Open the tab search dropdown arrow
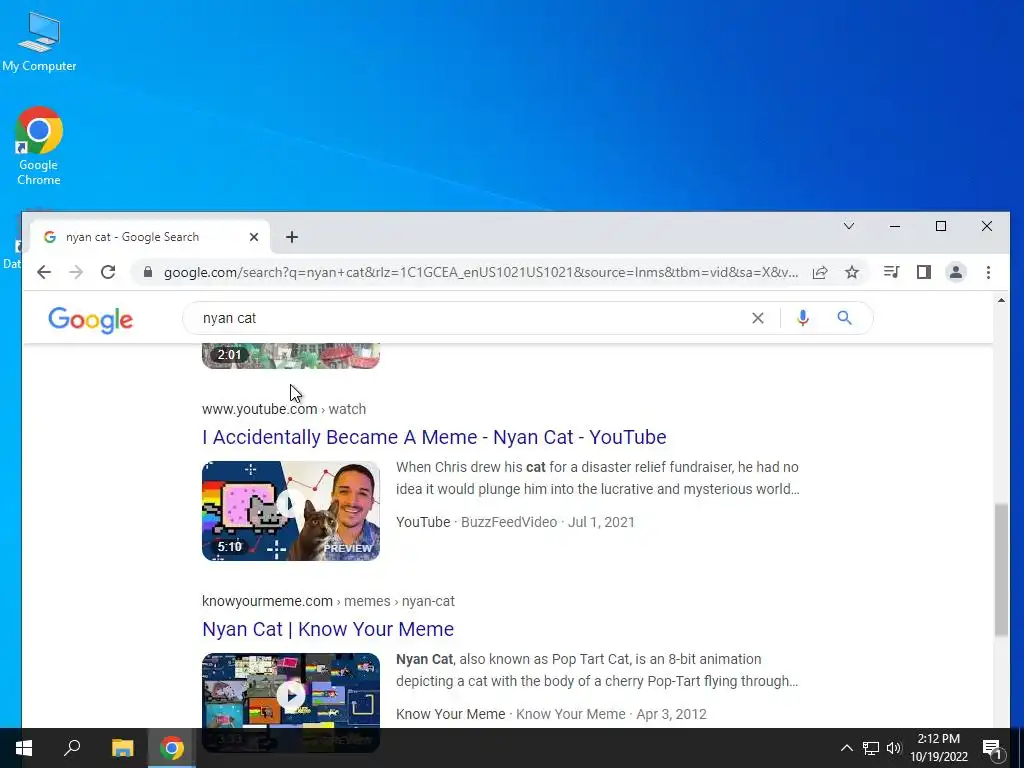This screenshot has width=1024, height=768. tap(848, 226)
